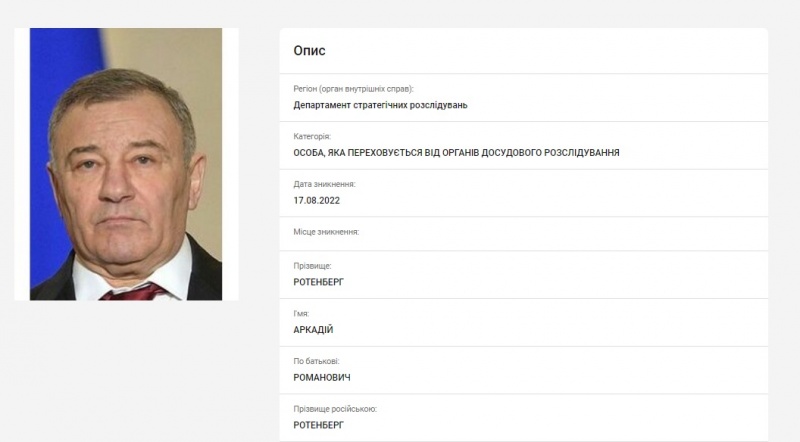
Task: Click the empty 'Місце зникнення' row
Action: [x=523, y=234]
